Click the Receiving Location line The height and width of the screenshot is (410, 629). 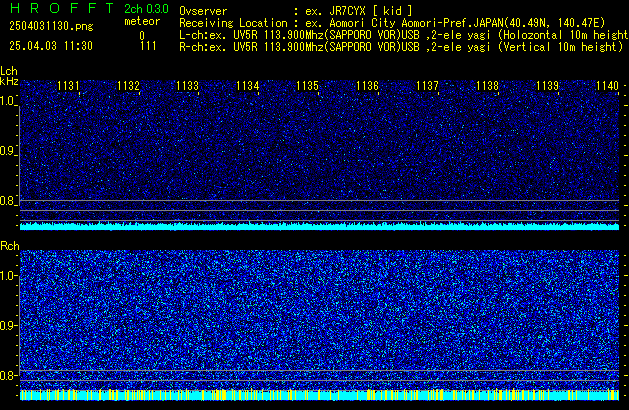392,23
